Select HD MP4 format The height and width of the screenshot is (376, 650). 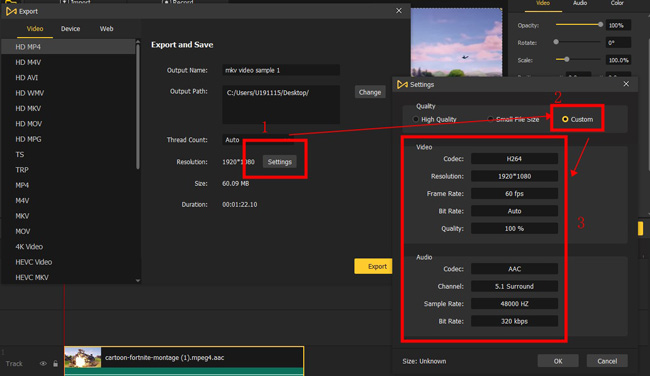pos(68,47)
